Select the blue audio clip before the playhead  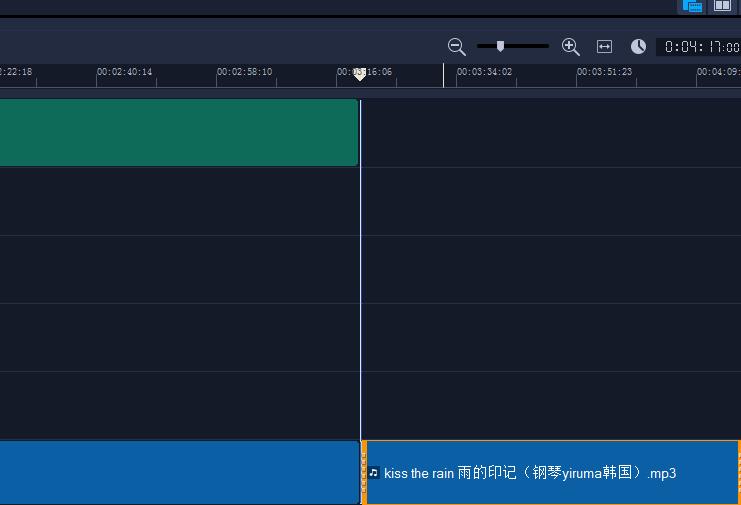(179, 472)
